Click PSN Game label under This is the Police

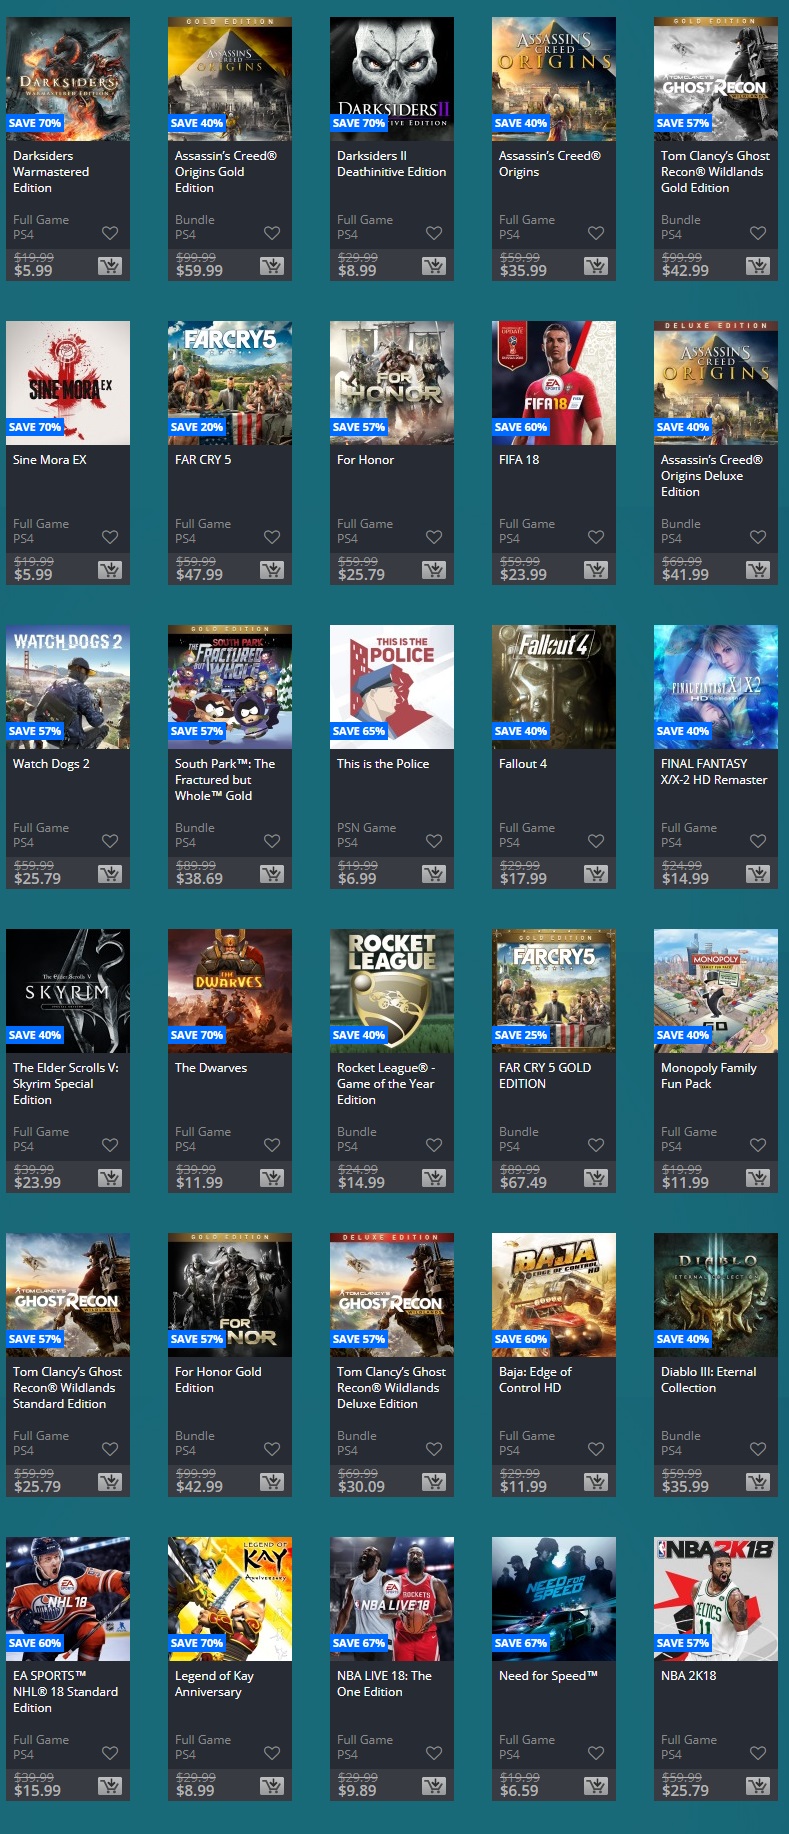pyautogui.click(x=366, y=828)
